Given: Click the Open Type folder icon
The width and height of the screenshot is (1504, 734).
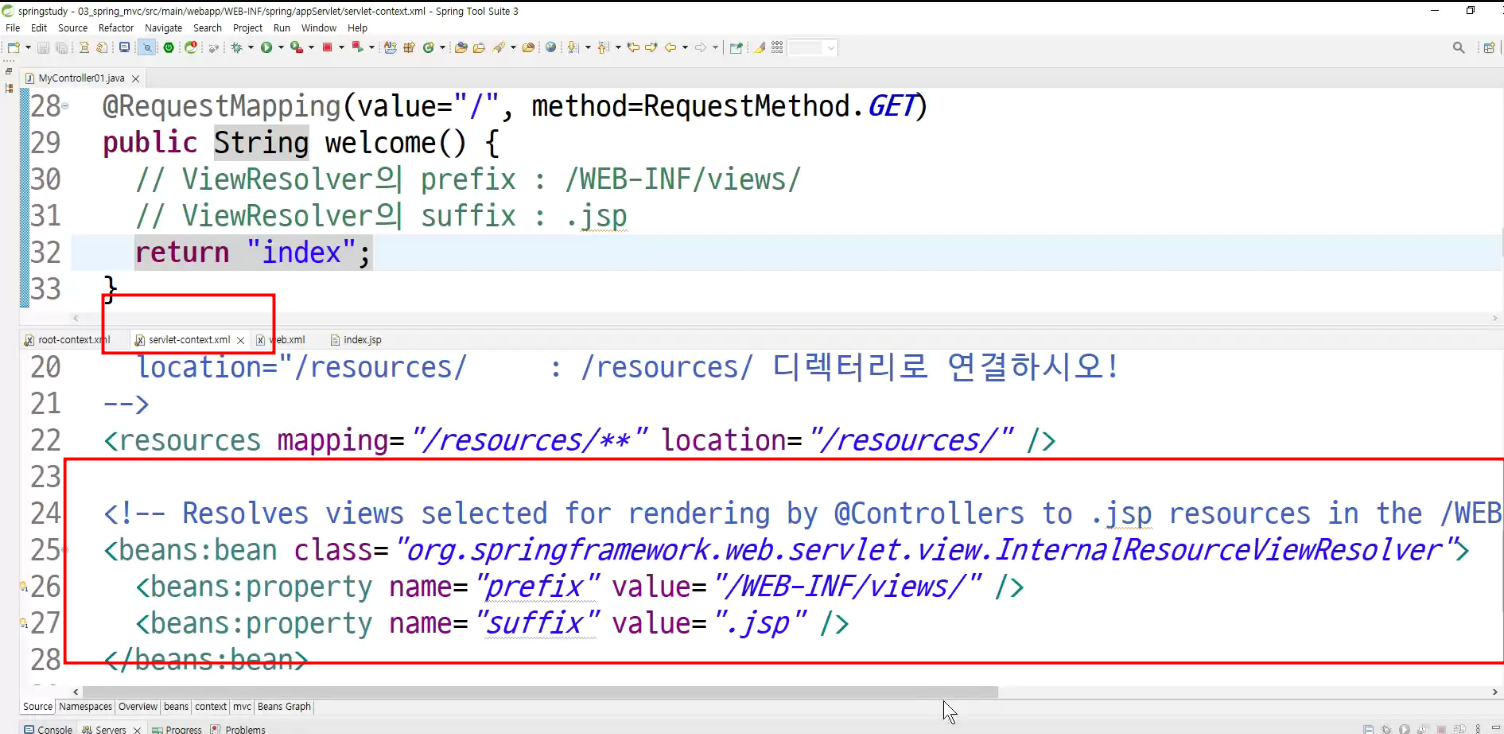Looking at the screenshot, I should point(461,47).
